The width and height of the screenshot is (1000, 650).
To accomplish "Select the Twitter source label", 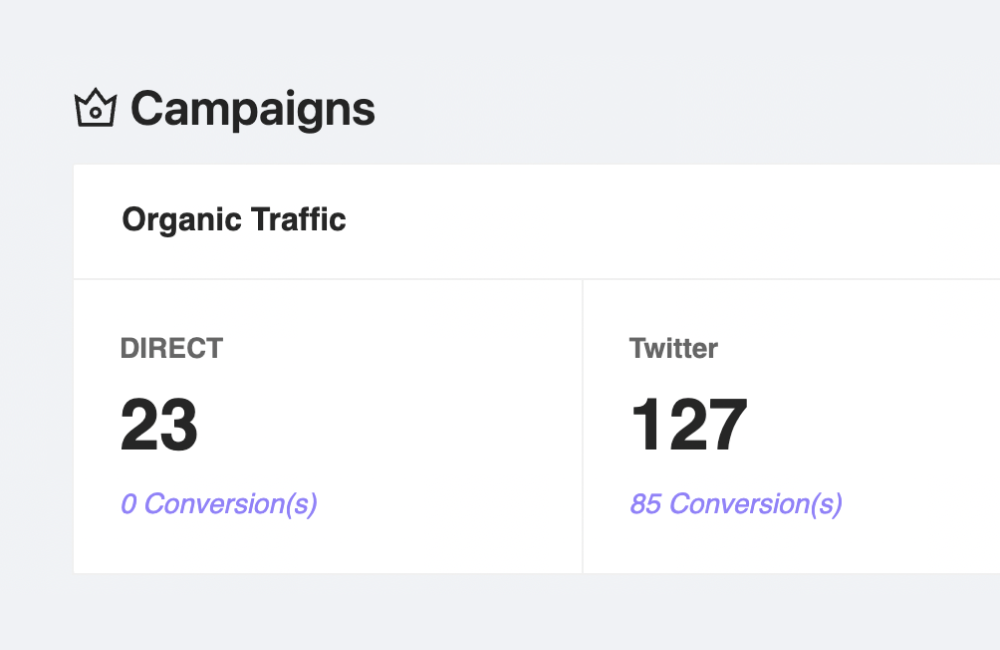I will [673, 348].
